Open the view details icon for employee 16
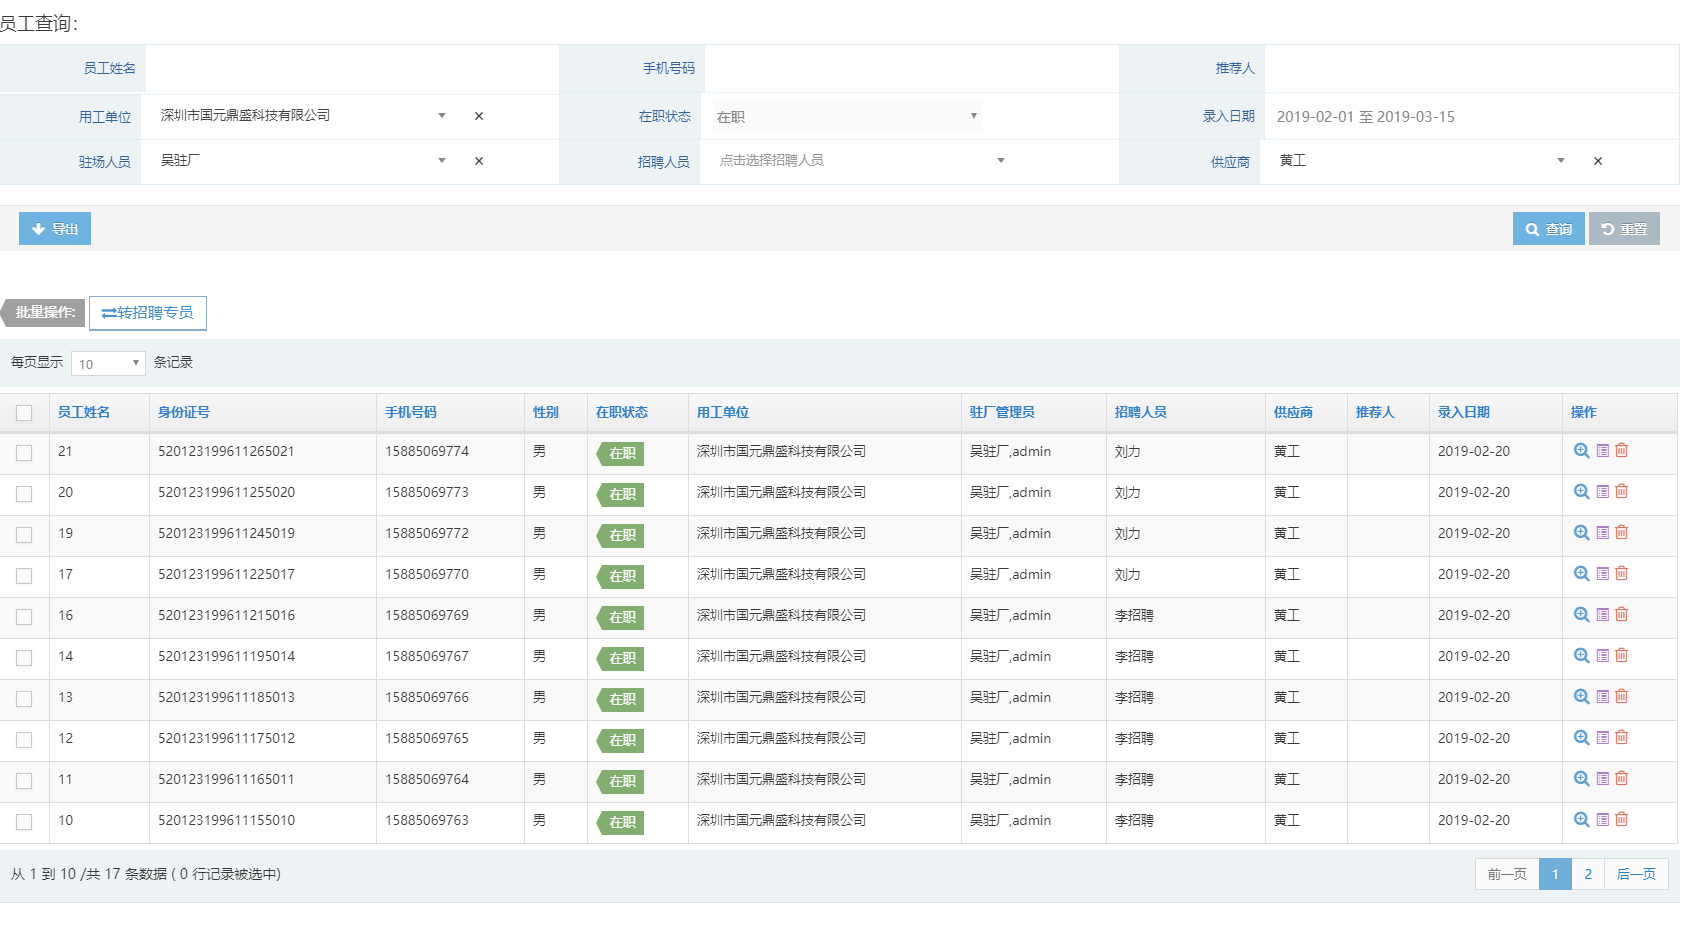 [x=1581, y=615]
